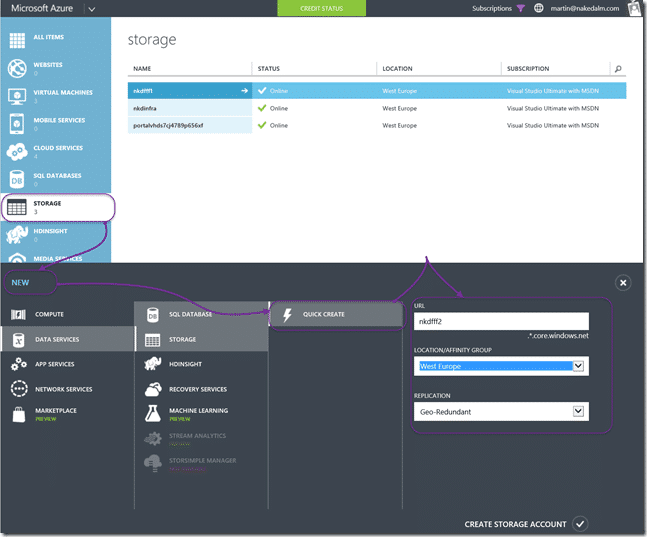The image size is (647, 537).
Task: Open martin@nakedalm.com account menu
Action: (585, 8)
